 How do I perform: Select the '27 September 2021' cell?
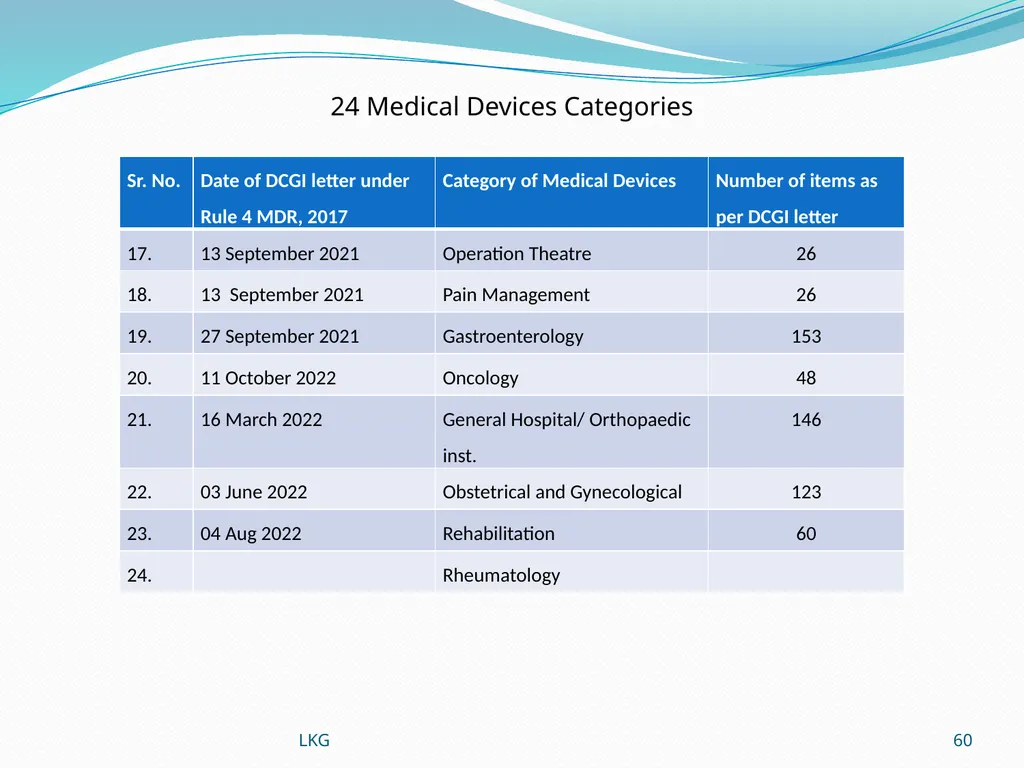point(314,334)
